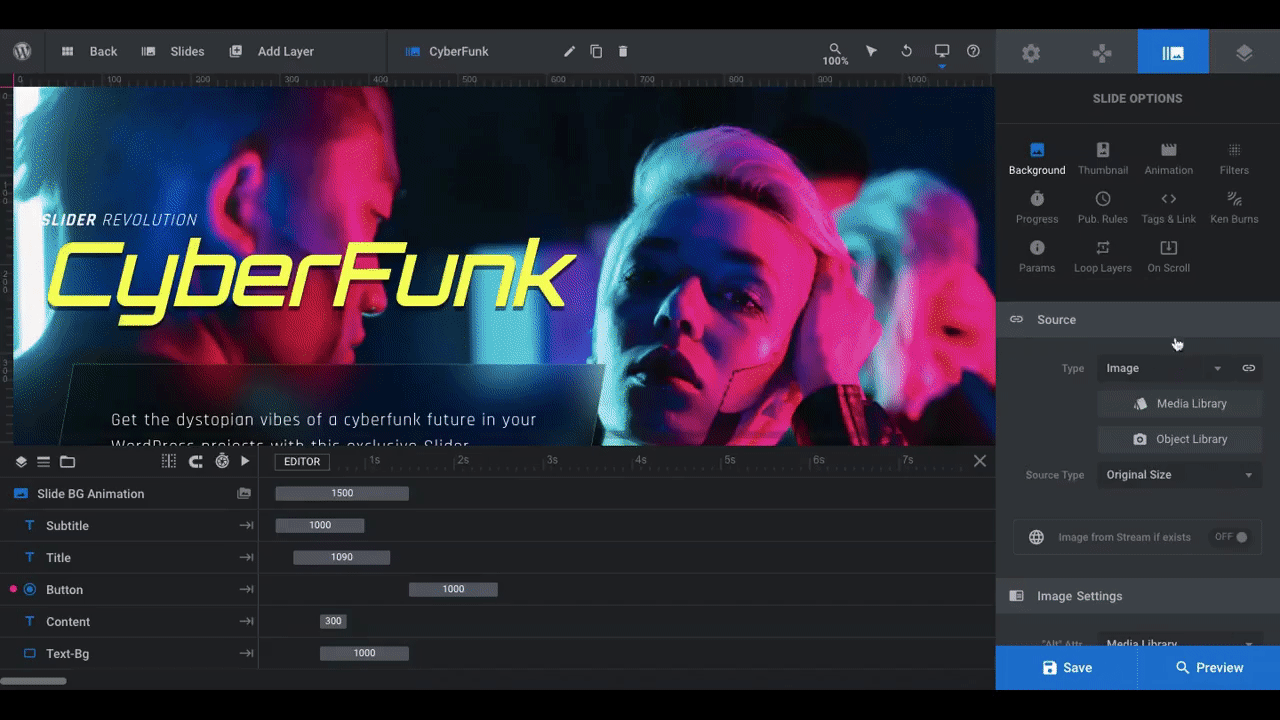This screenshot has width=1280, height=720.
Task: Save the slider
Action: (x=1066, y=668)
